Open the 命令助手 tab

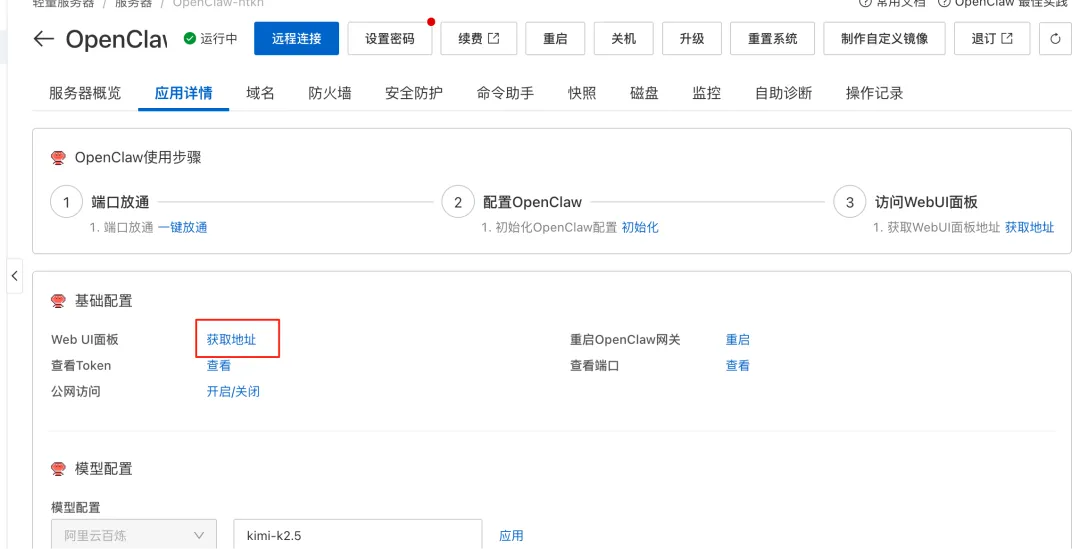coord(505,93)
